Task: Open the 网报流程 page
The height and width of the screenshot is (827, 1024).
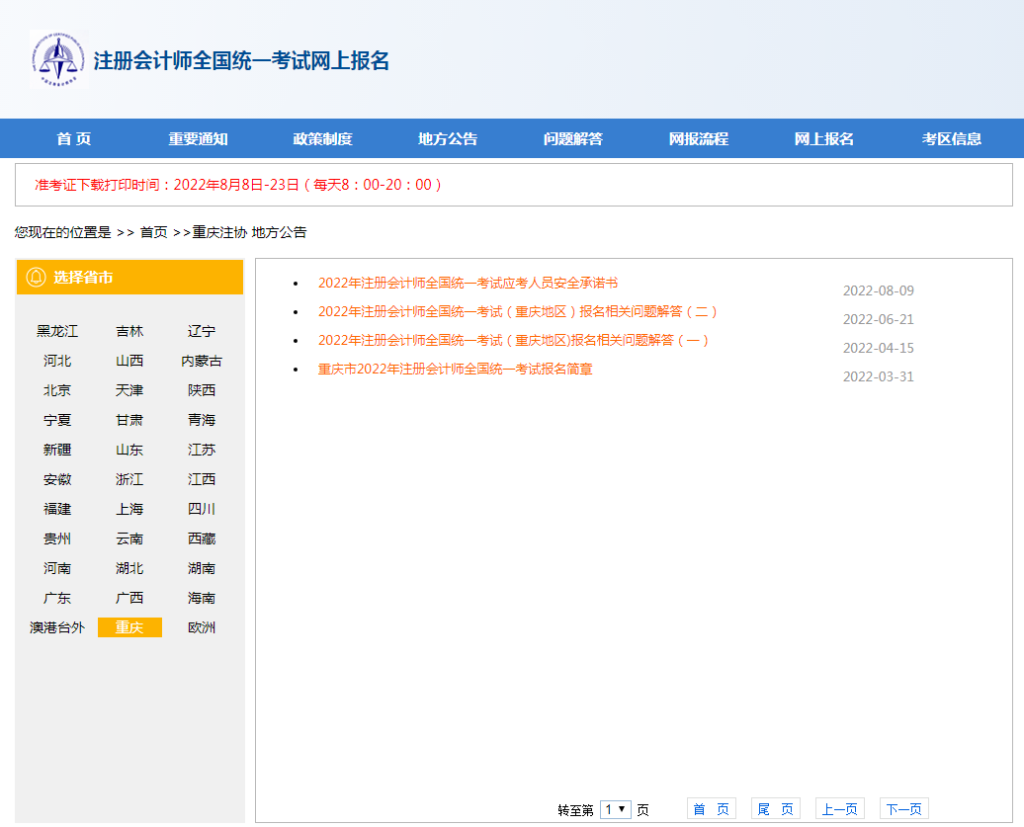Action: pyautogui.click(x=700, y=139)
